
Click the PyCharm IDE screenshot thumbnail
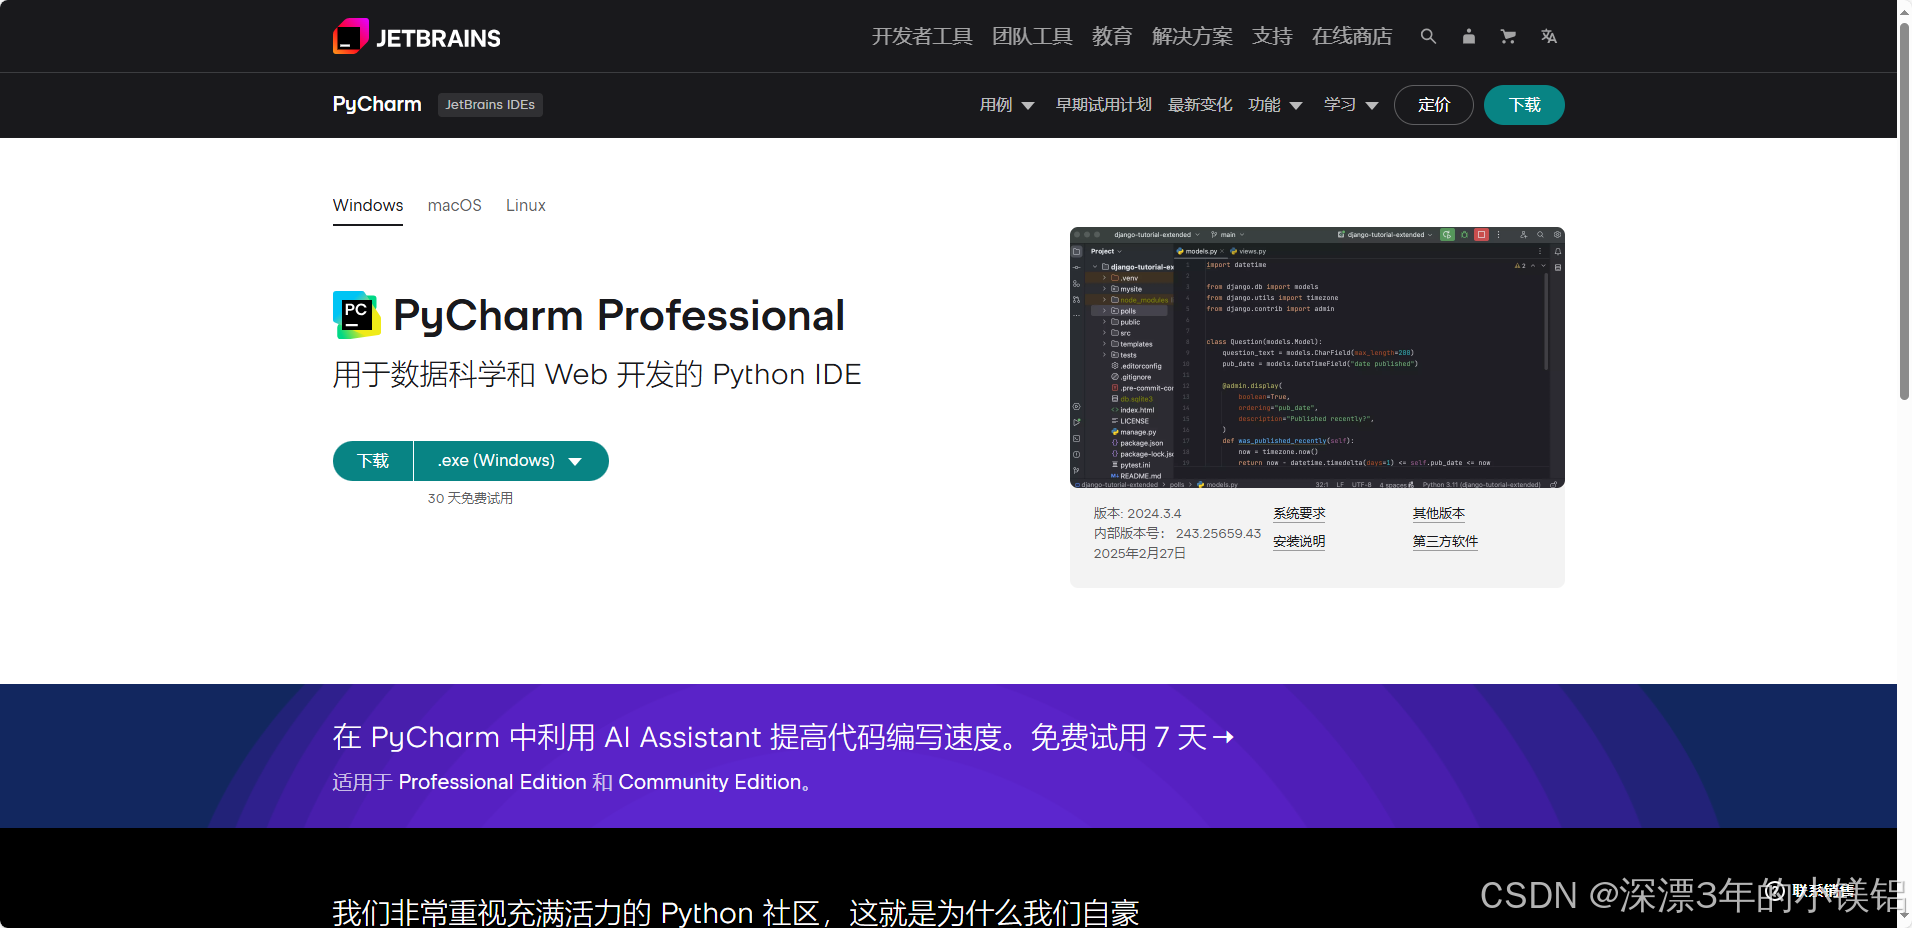1317,357
